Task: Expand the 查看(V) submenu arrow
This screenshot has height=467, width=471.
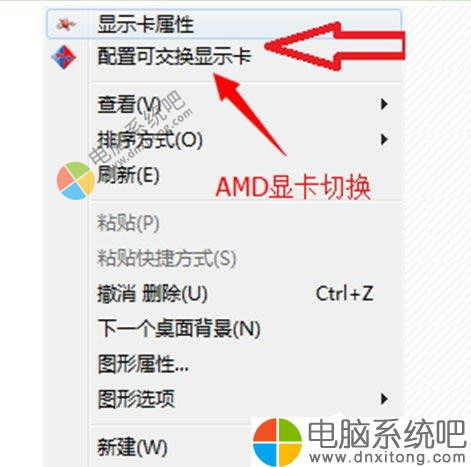Action: (x=384, y=104)
